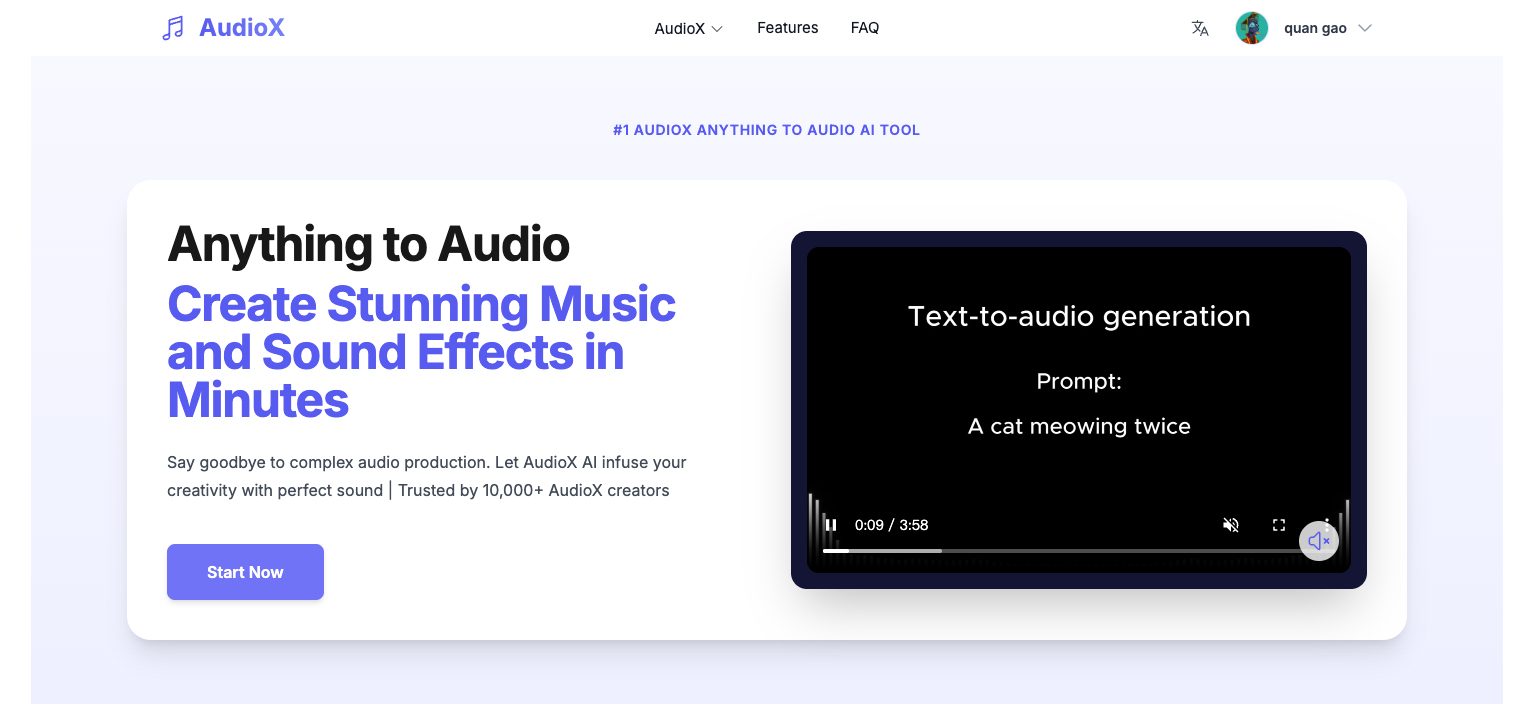Unmute using the video's speaker-slash icon

pyautogui.click(x=1231, y=525)
